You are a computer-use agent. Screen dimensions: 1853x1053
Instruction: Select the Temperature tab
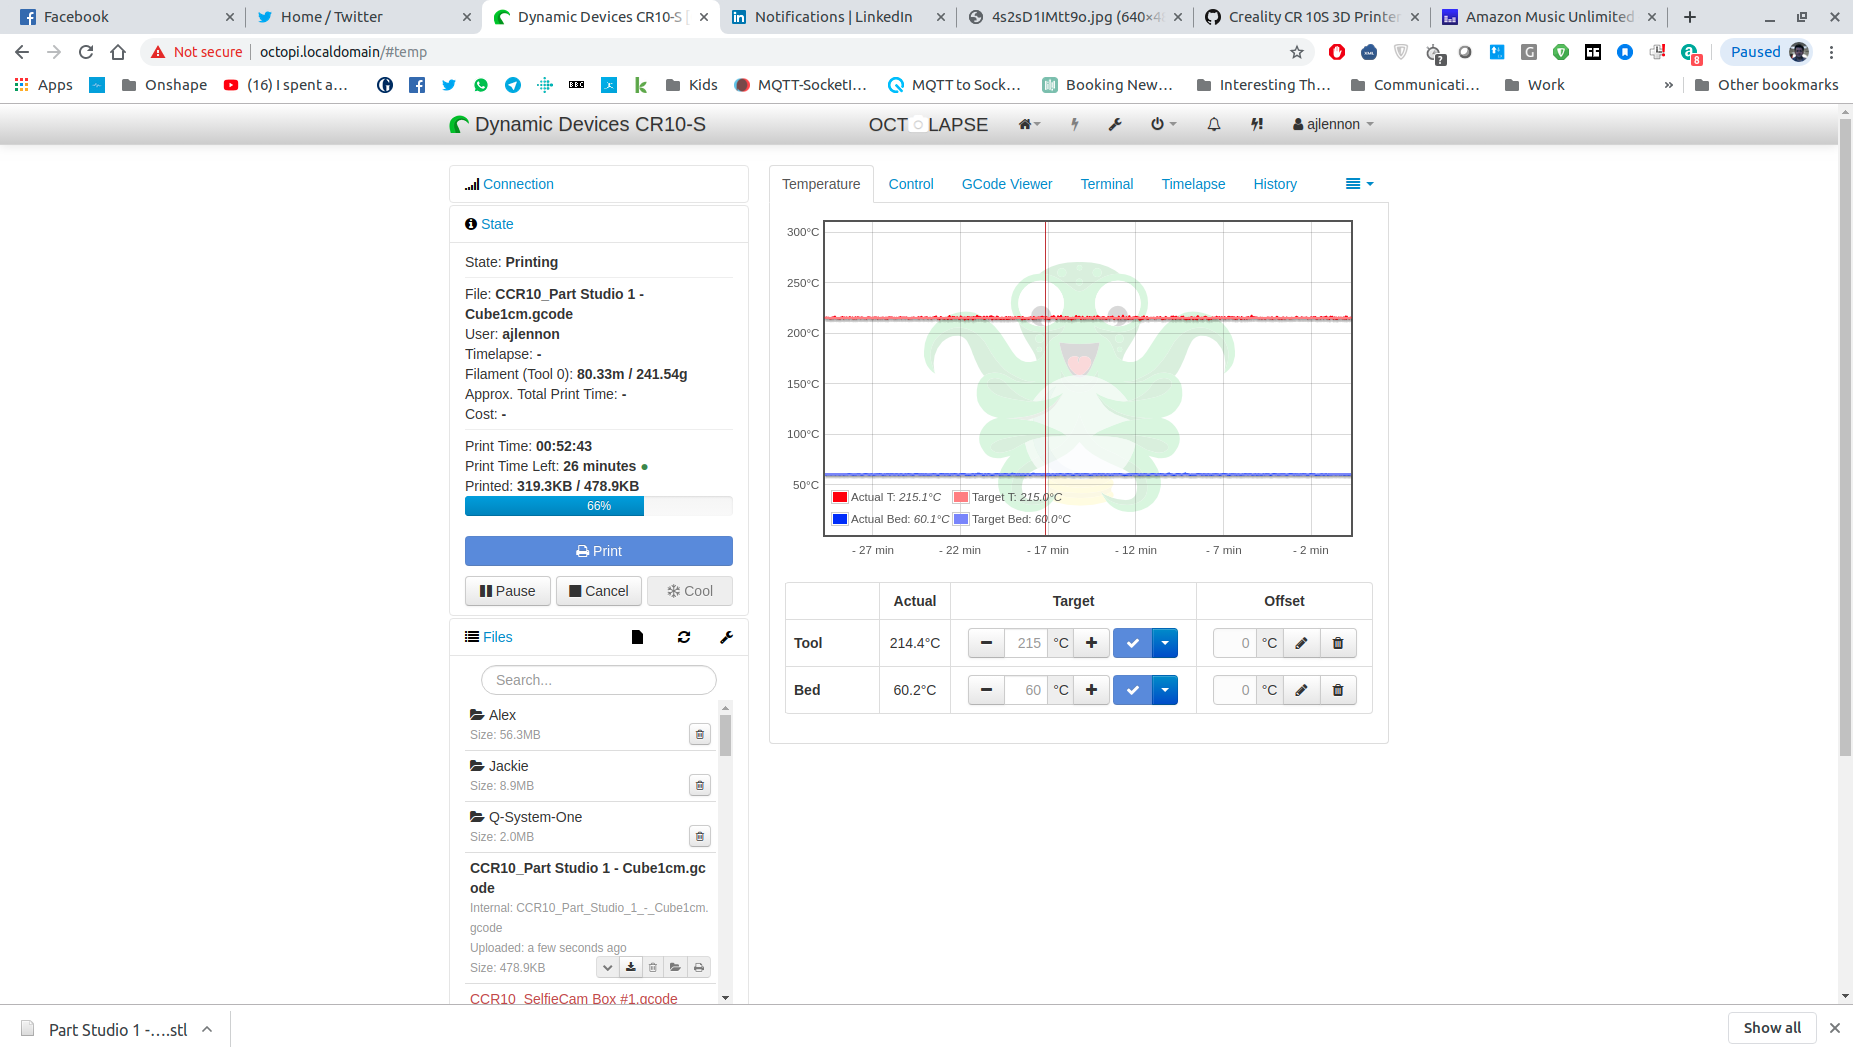(x=821, y=184)
